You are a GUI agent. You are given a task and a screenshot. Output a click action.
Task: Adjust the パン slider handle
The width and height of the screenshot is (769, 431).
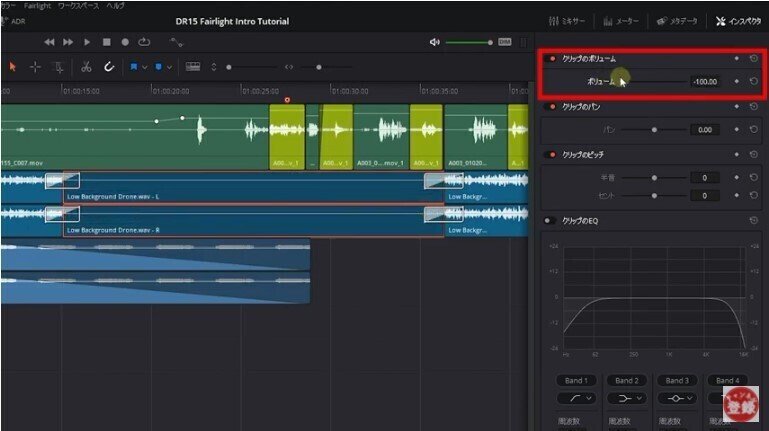click(654, 130)
